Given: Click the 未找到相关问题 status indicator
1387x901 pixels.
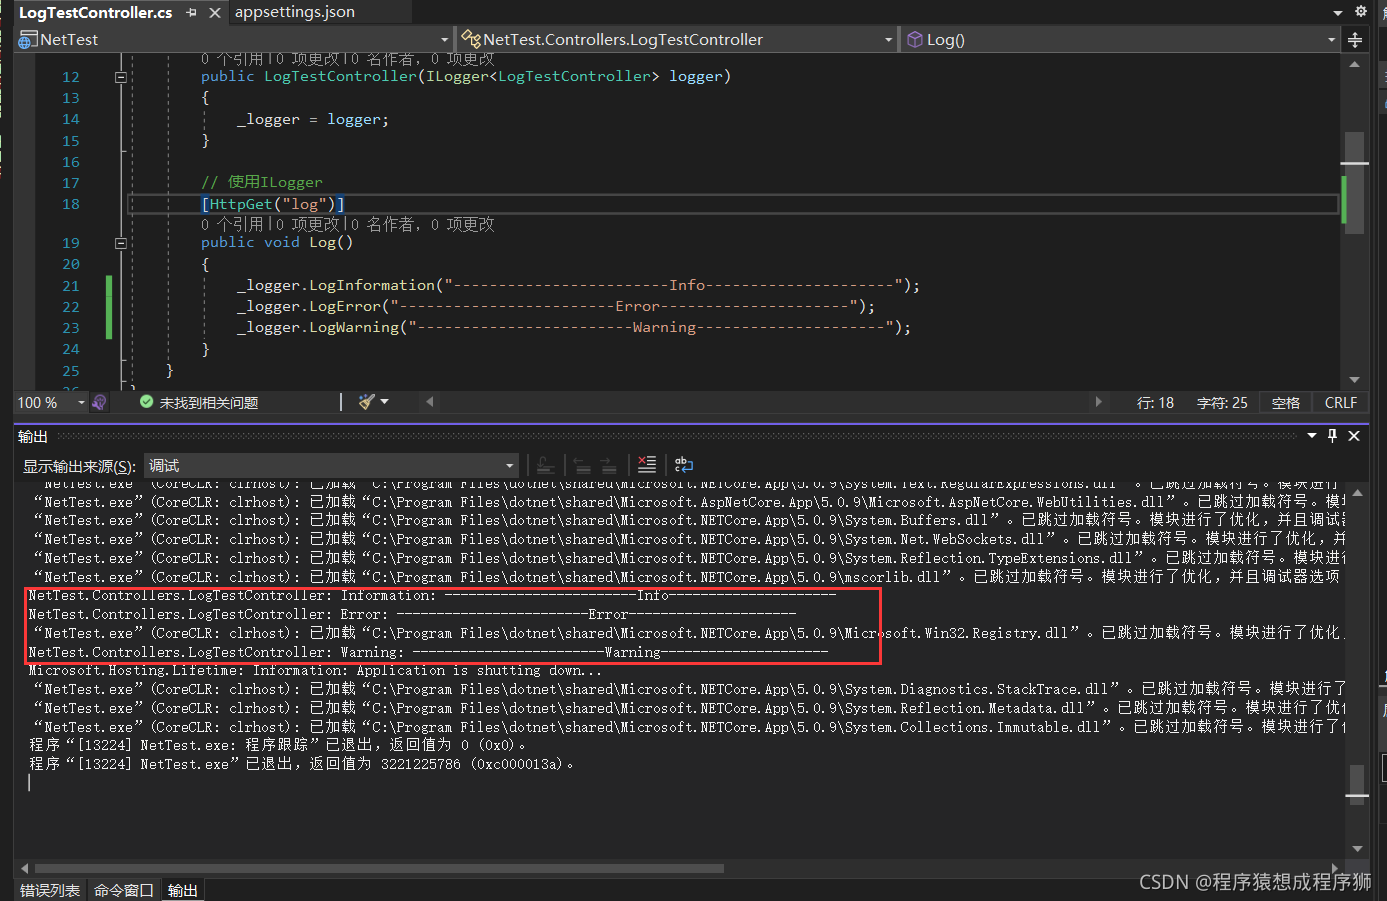Looking at the screenshot, I should point(199,403).
